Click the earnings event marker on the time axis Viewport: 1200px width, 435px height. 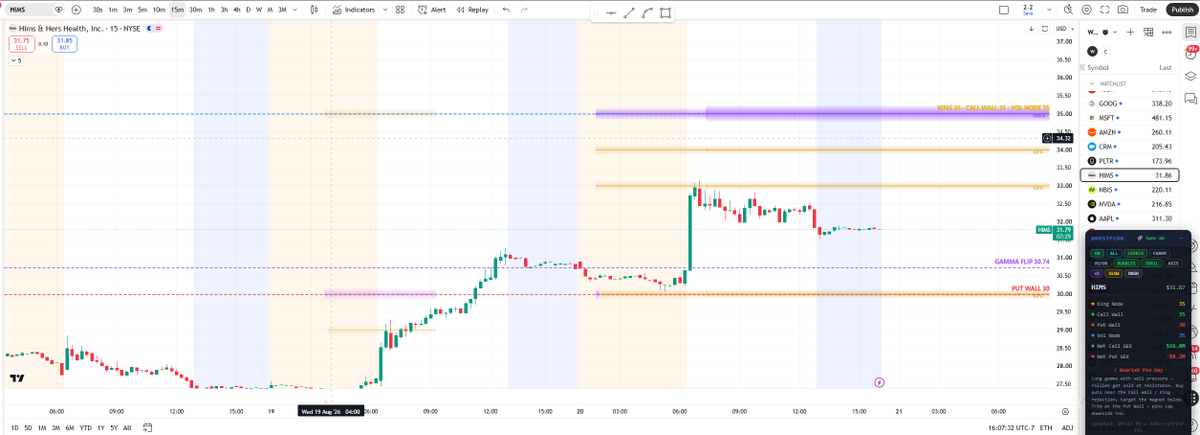tap(879, 382)
